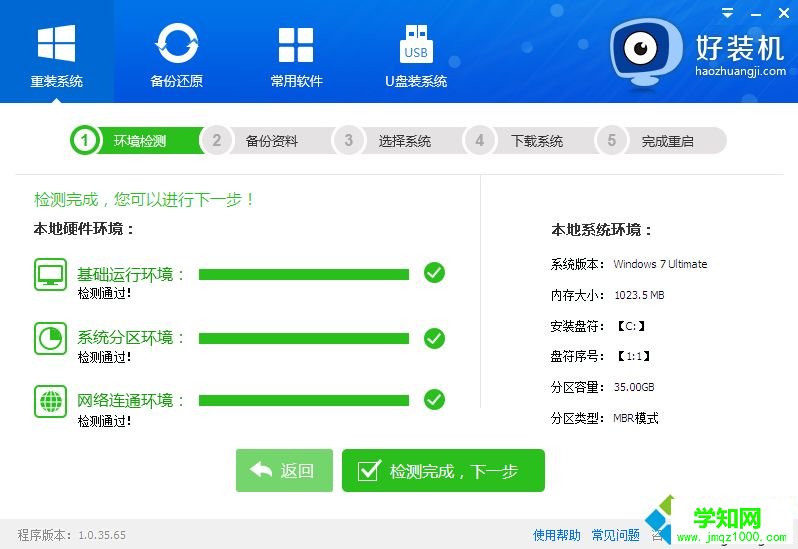Click the Windows logo icon
The image size is (798, 549).
click(56, 43)
